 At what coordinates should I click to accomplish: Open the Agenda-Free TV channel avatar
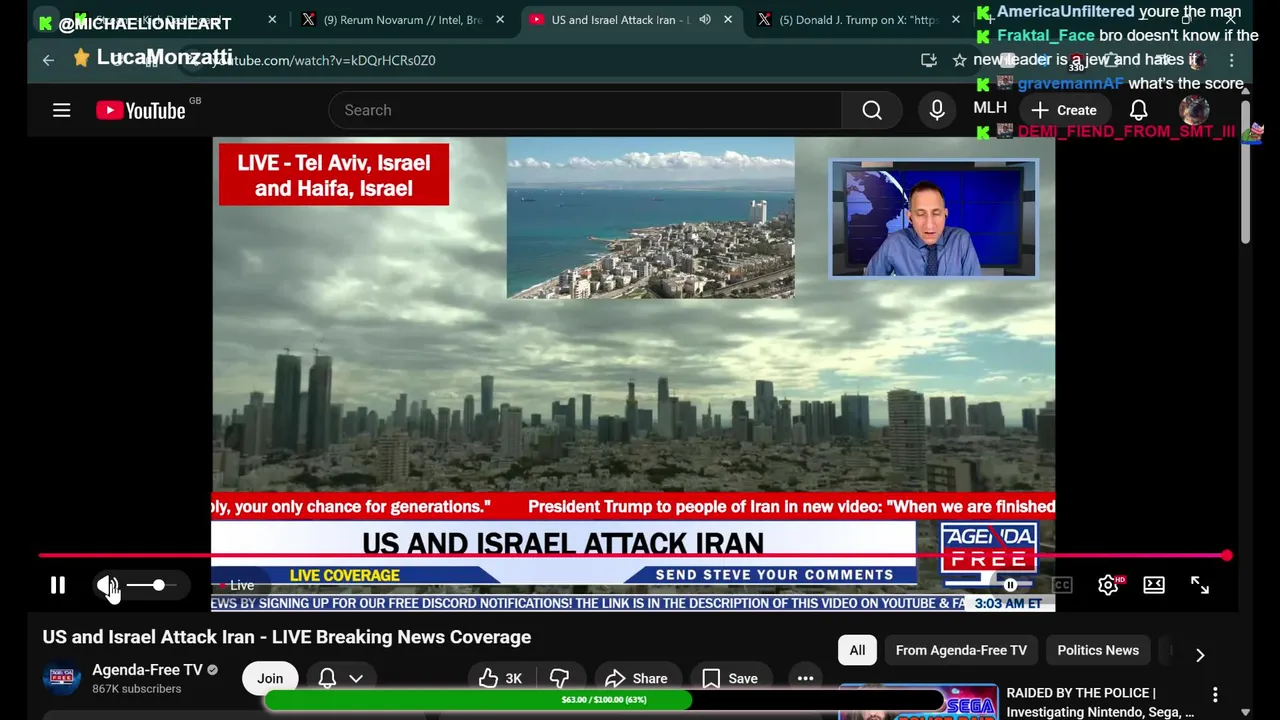62,678
